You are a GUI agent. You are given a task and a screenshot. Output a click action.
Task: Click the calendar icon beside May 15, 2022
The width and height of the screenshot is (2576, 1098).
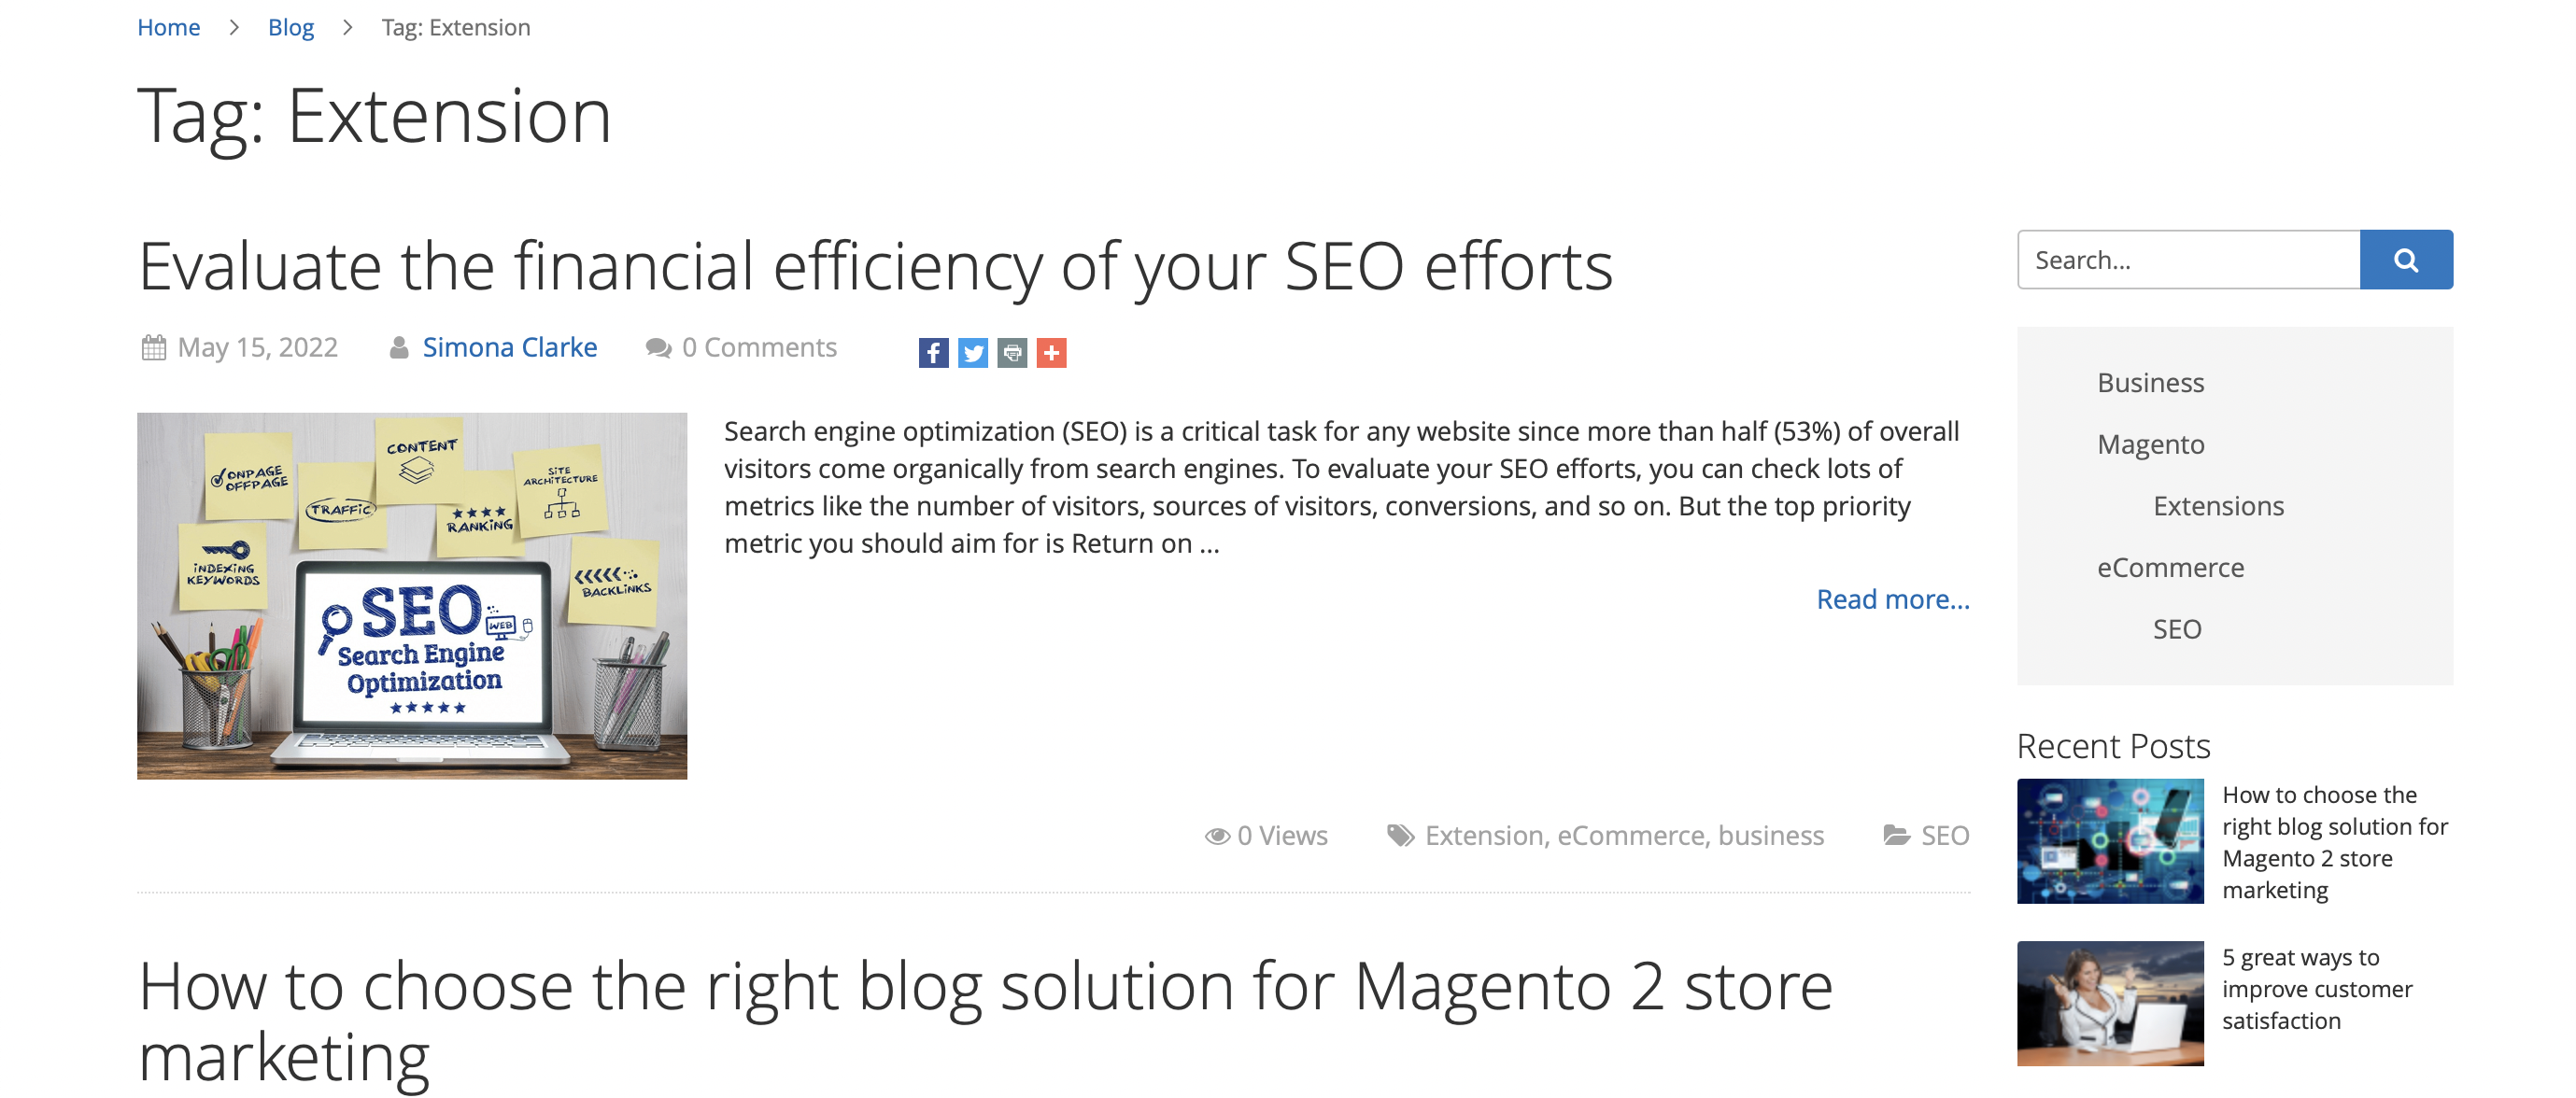(154, 348)
